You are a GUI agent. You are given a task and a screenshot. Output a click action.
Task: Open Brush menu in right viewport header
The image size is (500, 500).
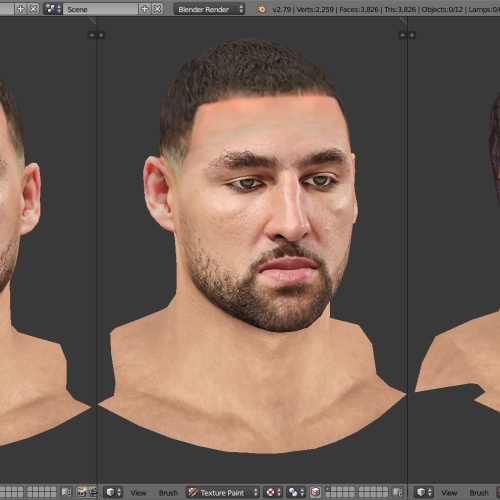pyautogui.click(x=479, y=492)
